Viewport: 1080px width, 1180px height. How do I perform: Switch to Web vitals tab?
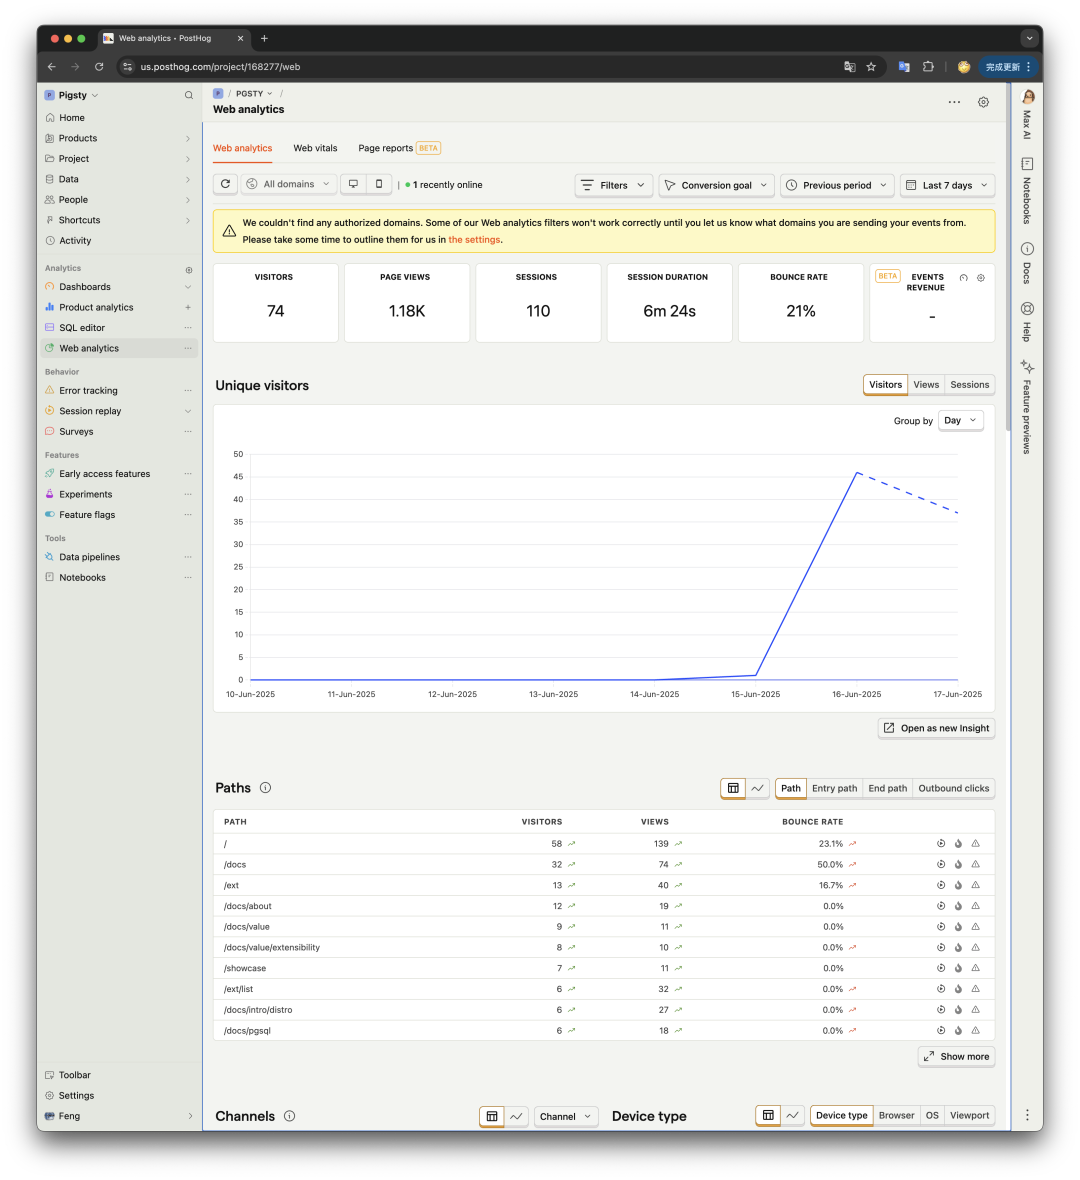pyautogui.click(x=315, y=148)
